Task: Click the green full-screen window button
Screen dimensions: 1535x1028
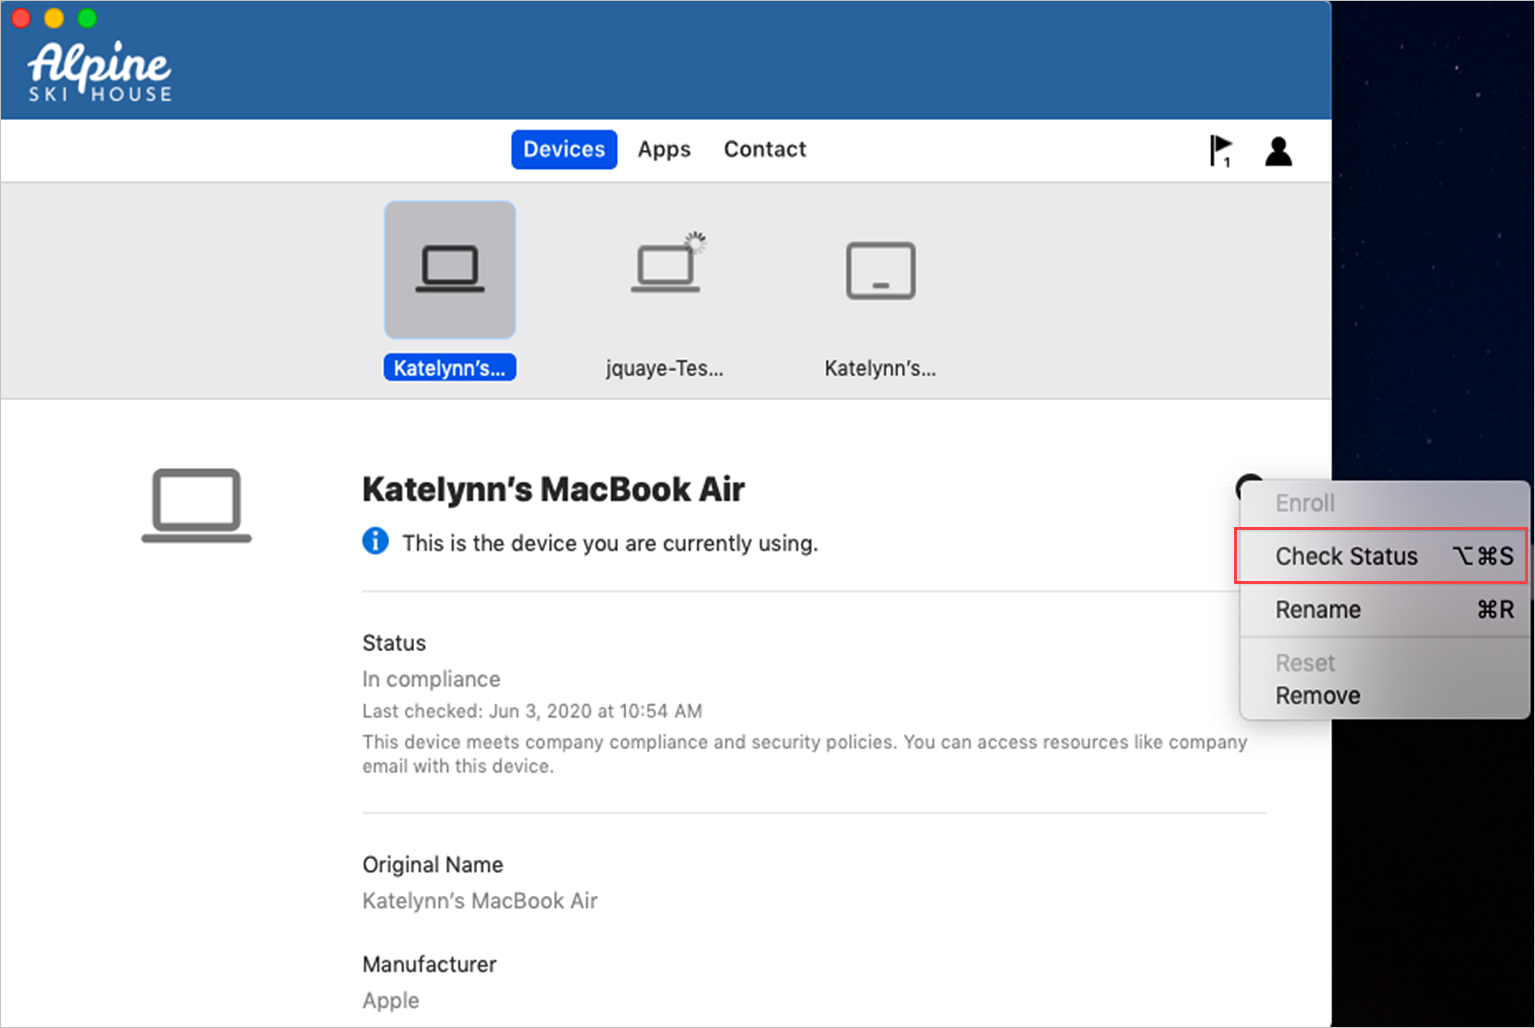Action: pyautogui.click(x=87, y=17)
